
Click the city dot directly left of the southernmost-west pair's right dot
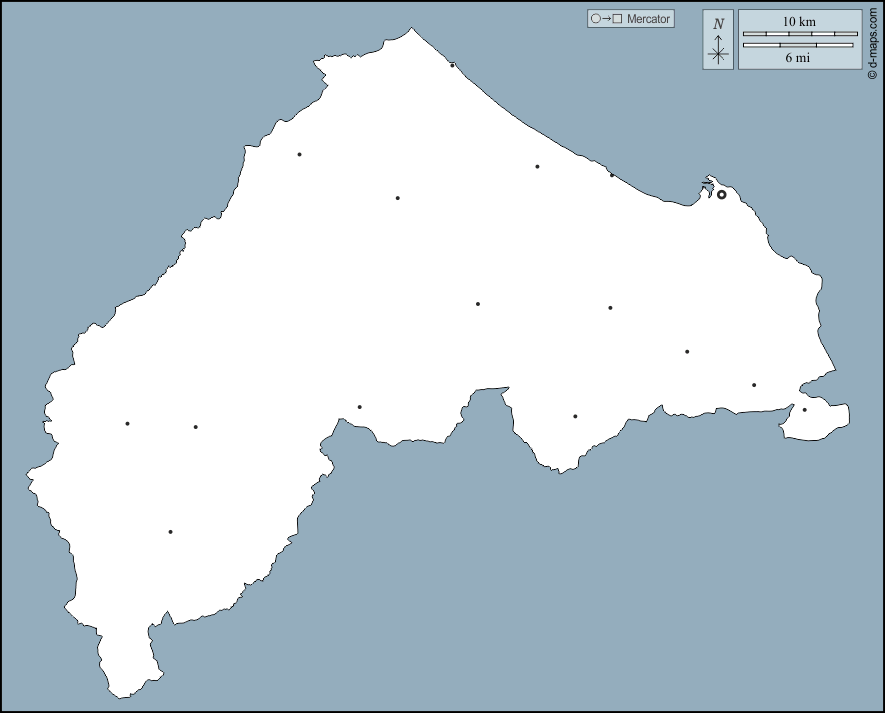tap(127, 424)
